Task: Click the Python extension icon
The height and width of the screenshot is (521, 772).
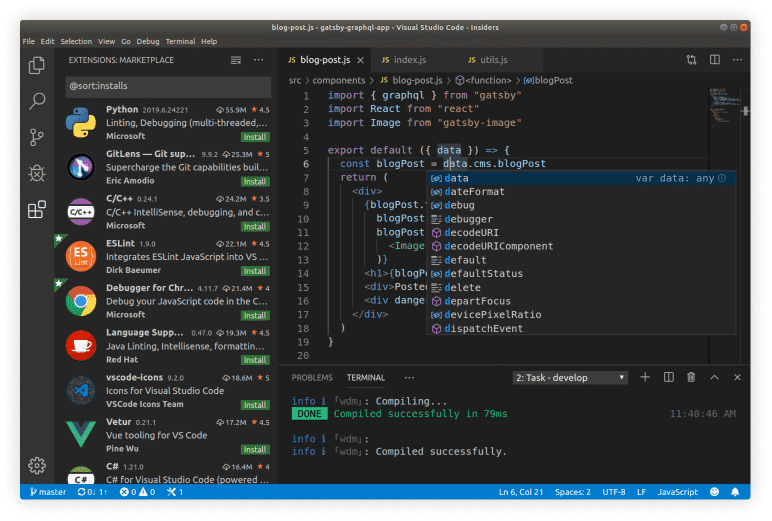Action: [81, 122]
